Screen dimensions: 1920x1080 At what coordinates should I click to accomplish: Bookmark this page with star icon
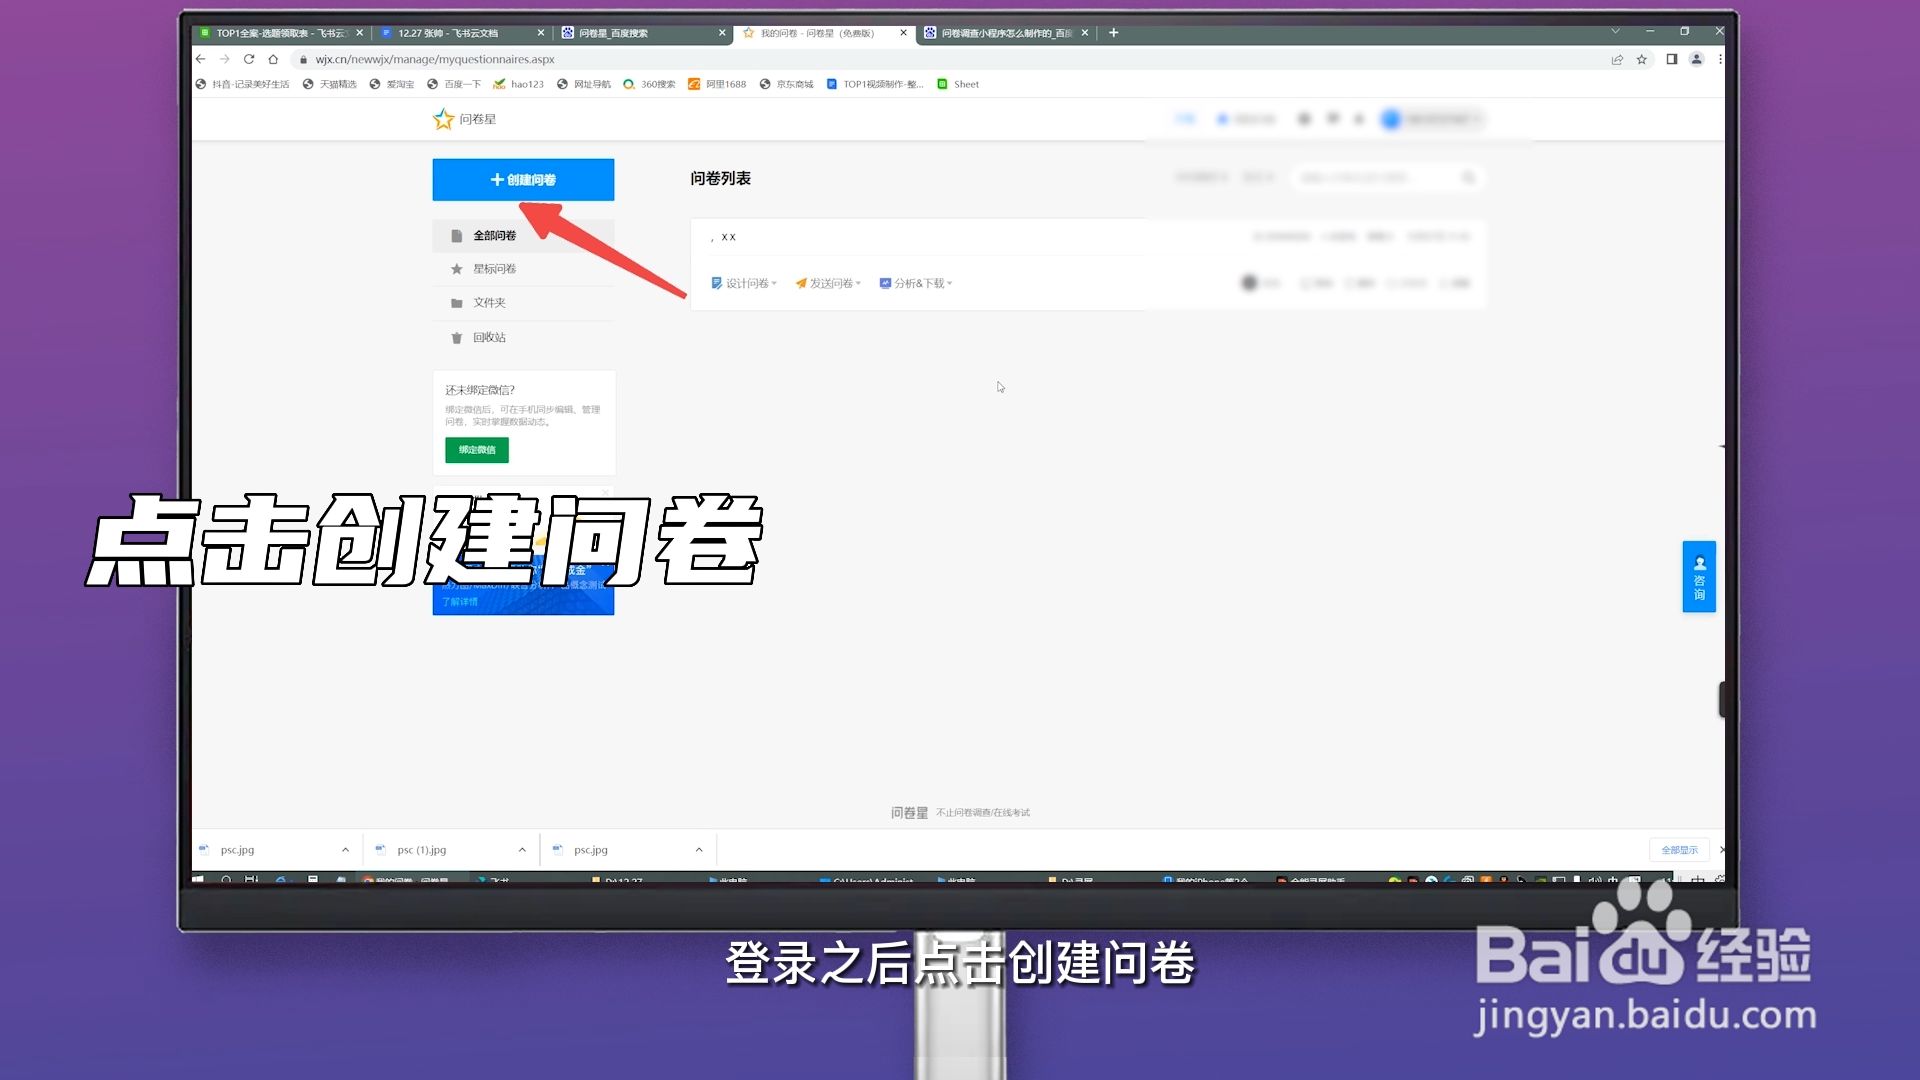[1641, 59]
